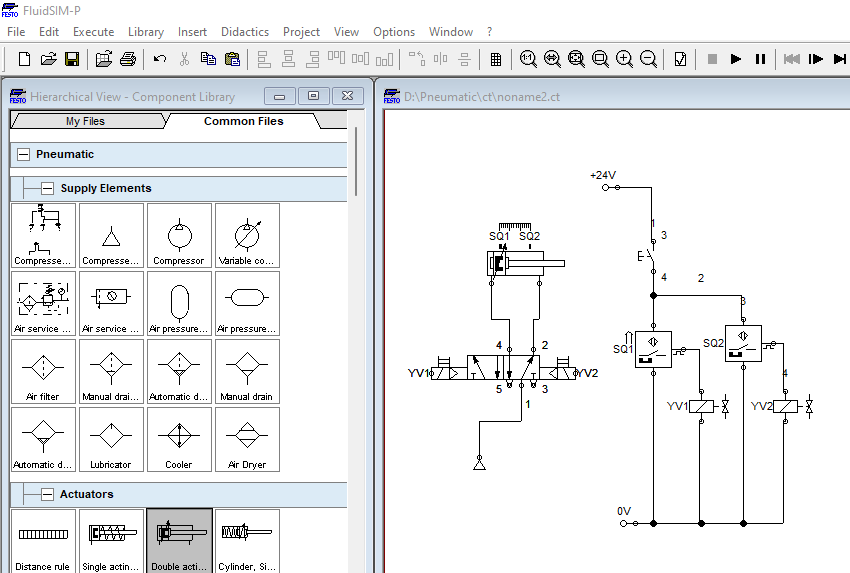This screenshot has height=573, width=850.
Task: Maximize the Component Library window
Action: point(313,96)
